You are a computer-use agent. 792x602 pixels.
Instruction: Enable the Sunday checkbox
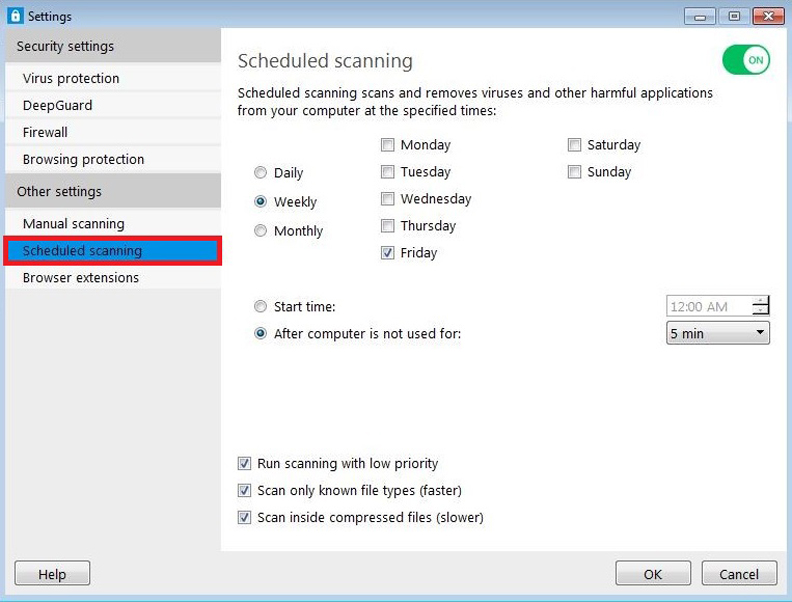click(x=575, y=172)
